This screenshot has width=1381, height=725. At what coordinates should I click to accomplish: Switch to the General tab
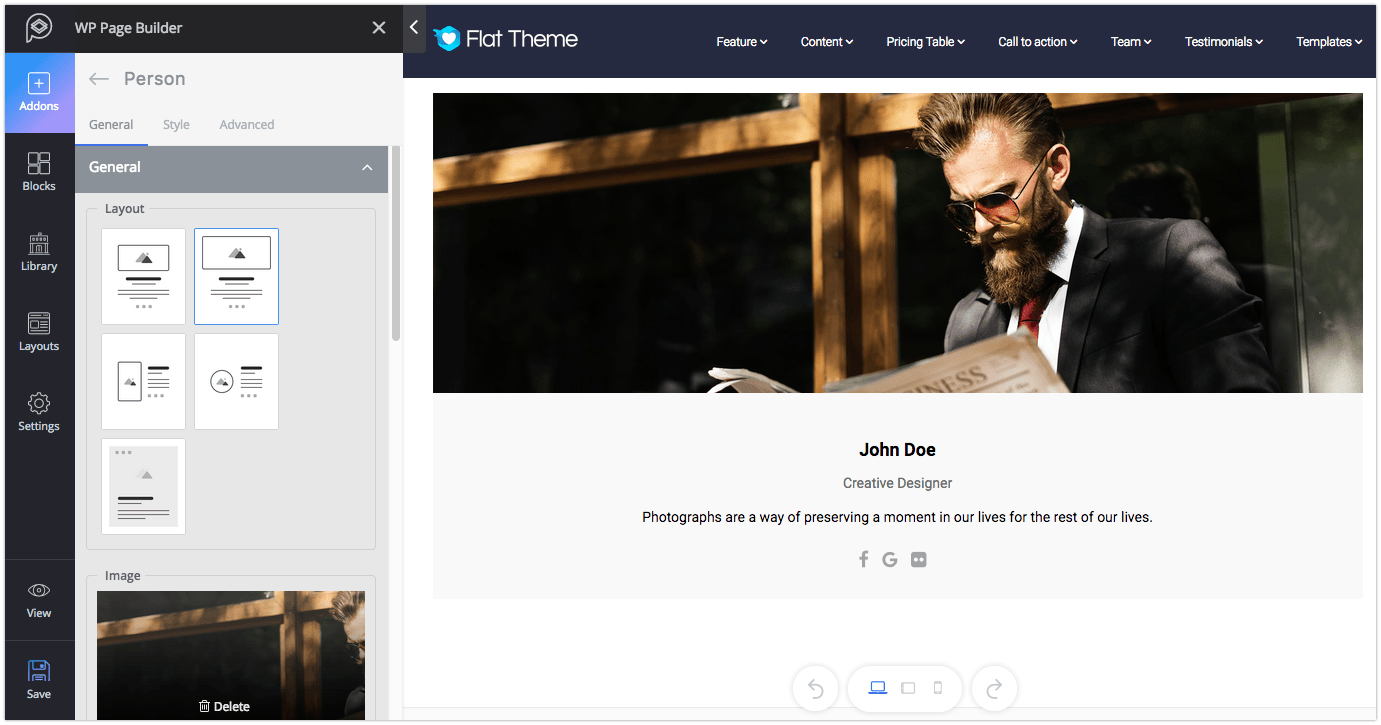pyautogui.click(x=111, y=125)
